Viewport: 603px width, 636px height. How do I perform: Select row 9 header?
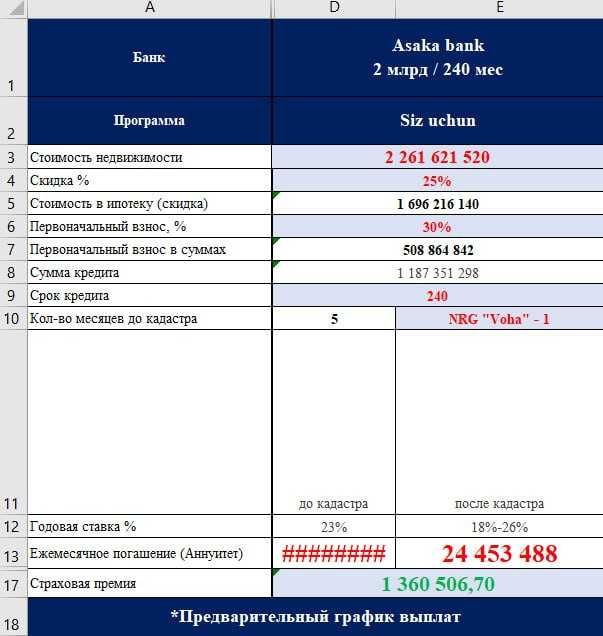[13, 295]
